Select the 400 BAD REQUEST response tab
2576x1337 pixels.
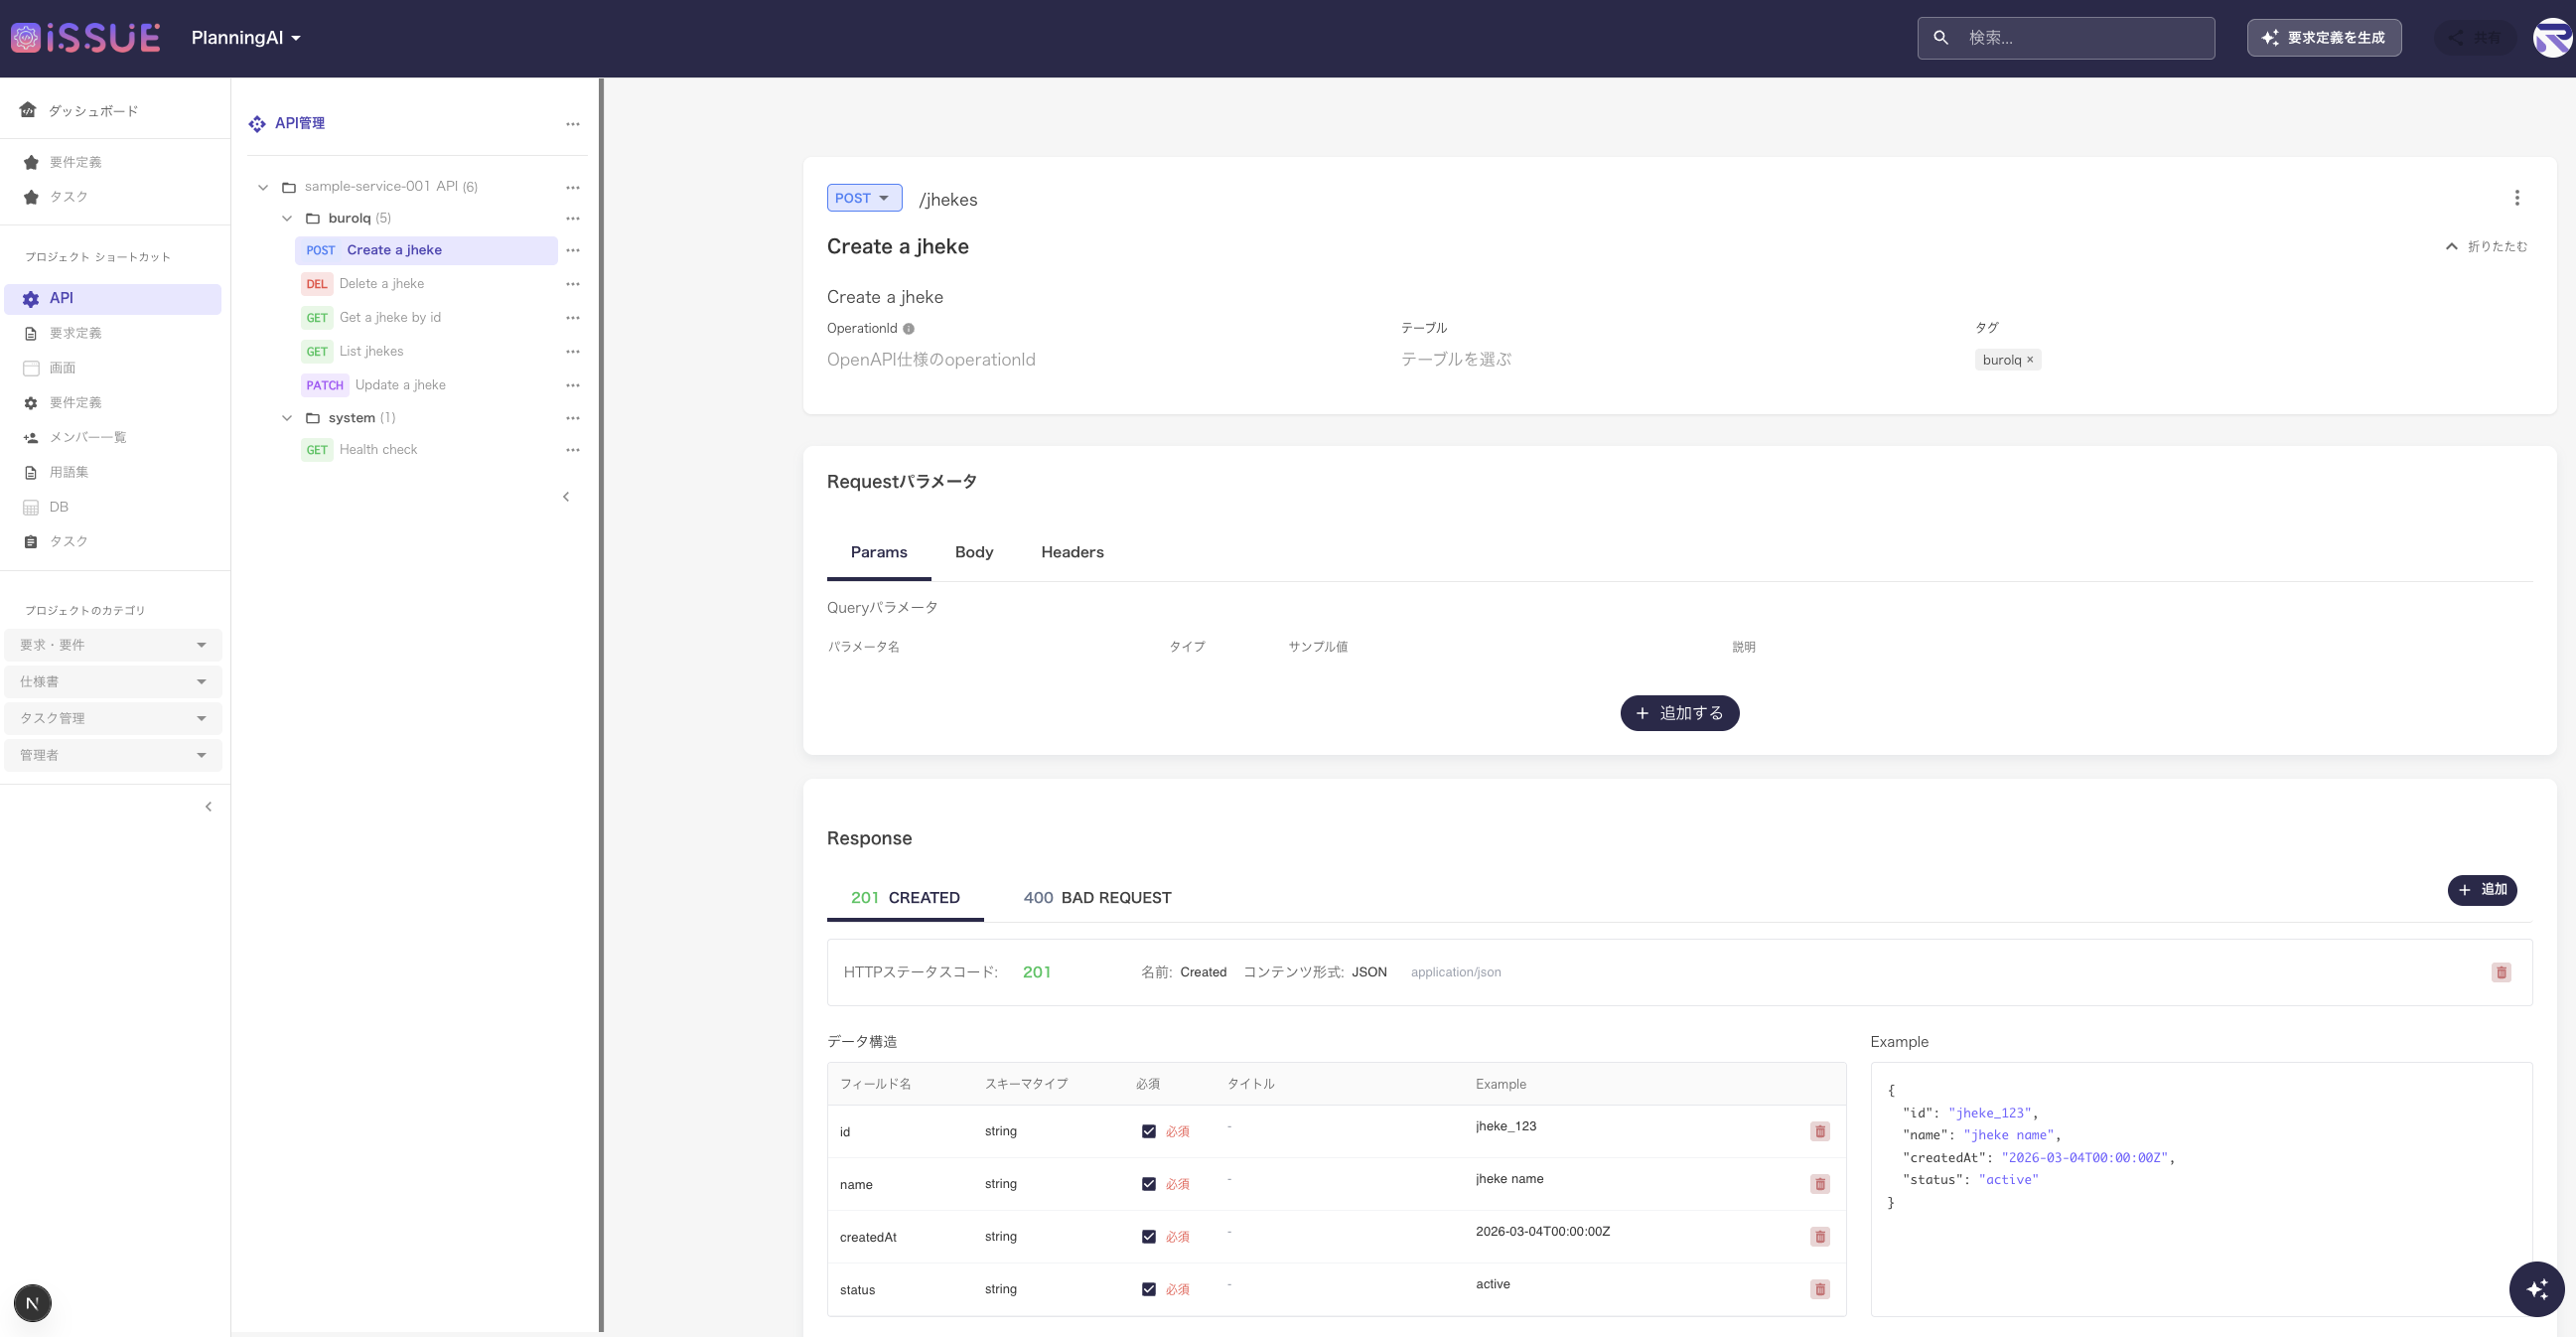(x=1096, y=898)
